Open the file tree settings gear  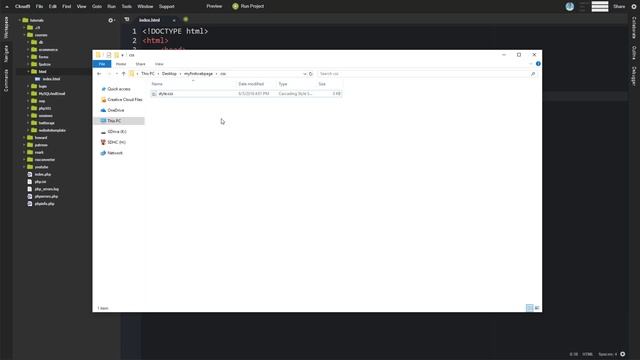point(111,20)
